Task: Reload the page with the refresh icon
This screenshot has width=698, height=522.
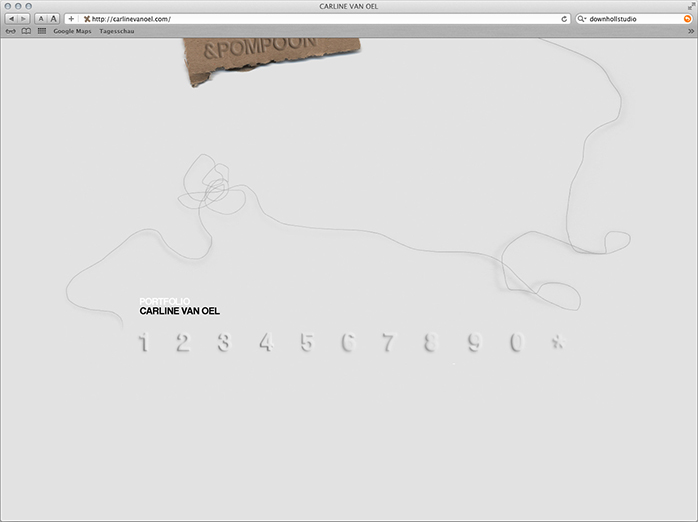Action: [x=565, y=19]
